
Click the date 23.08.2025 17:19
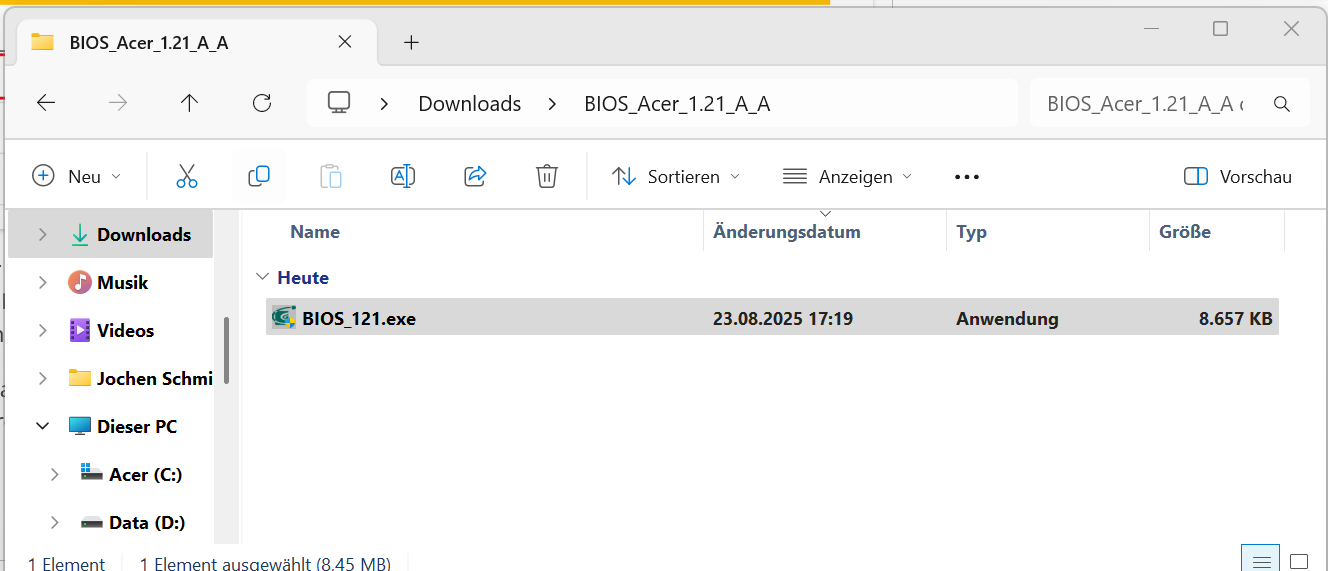[x=783, y=319]
